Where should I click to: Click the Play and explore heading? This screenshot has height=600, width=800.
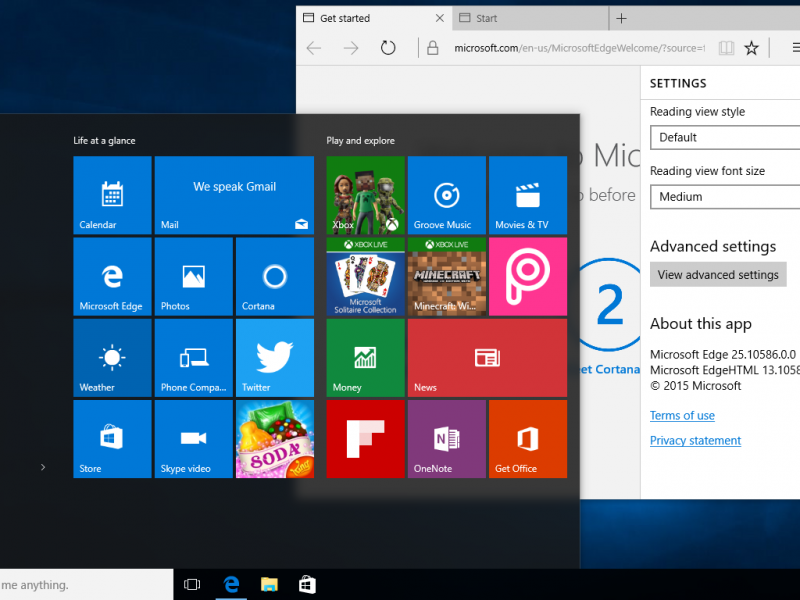pyautogui.click(x=361, y=141)
